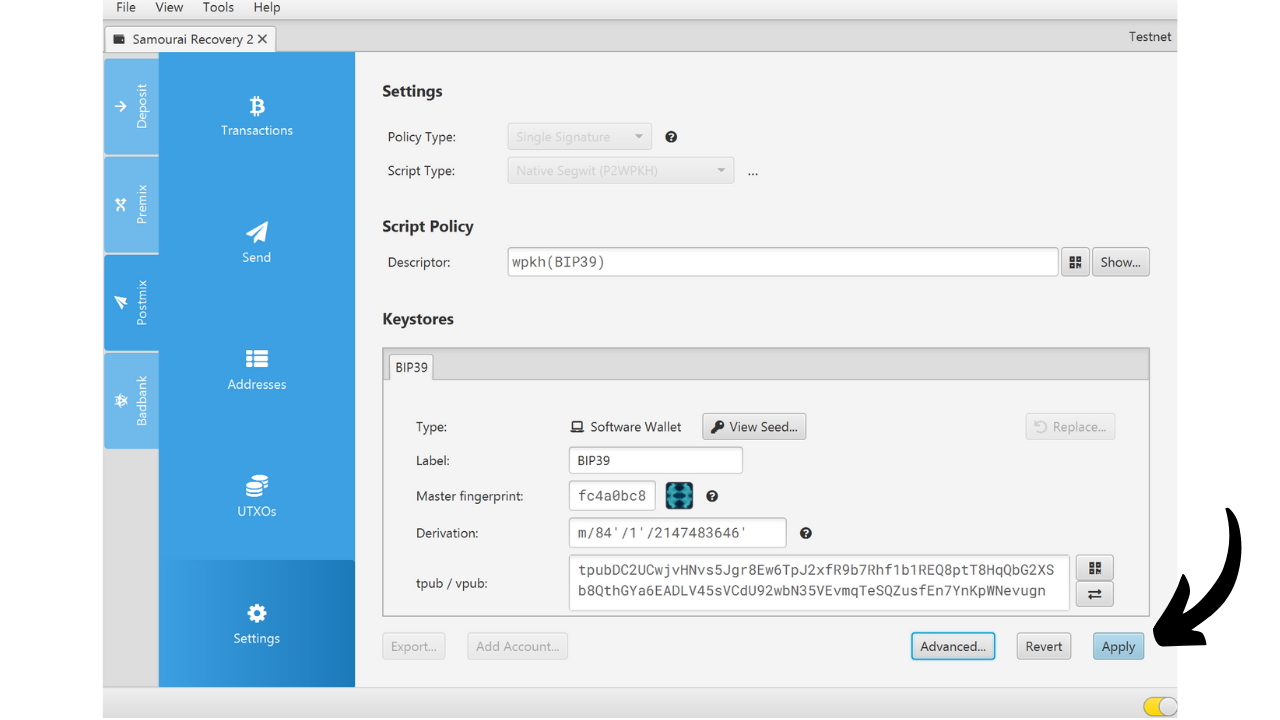The height and width of the screenshot is (720, 1280).
Task: Click the Testnet label
Action: pos(1150,37)
